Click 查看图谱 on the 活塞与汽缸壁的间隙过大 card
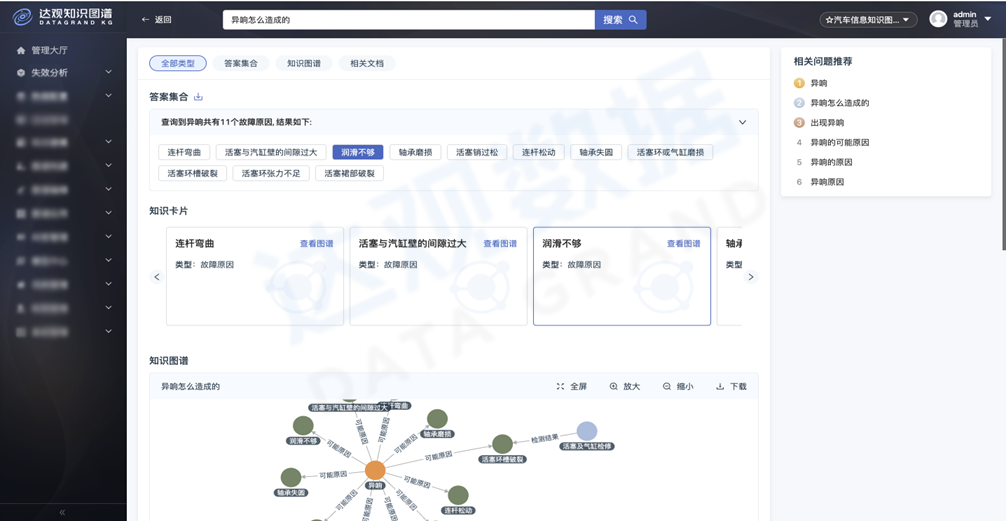 (500, 244)
